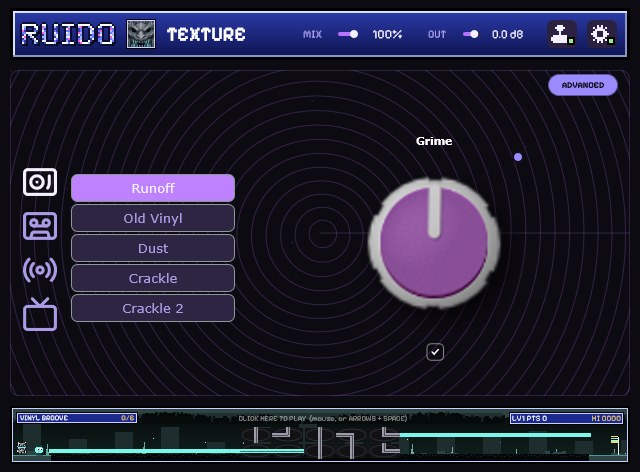Click the Vinyl Groove 0/6 progress label

(x=77, y=418)
